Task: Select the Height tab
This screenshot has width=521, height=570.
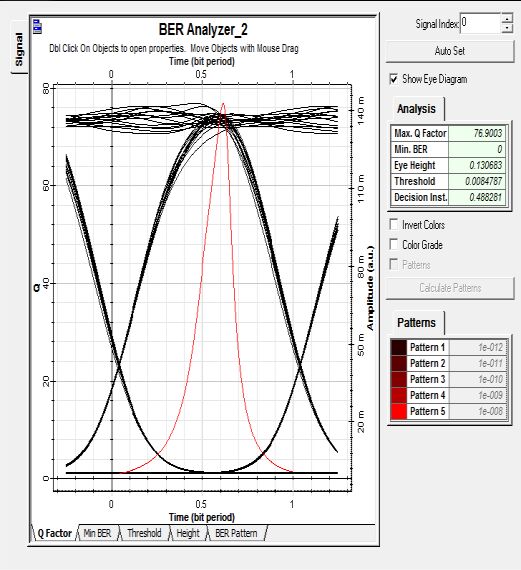Action: point(188,533)
